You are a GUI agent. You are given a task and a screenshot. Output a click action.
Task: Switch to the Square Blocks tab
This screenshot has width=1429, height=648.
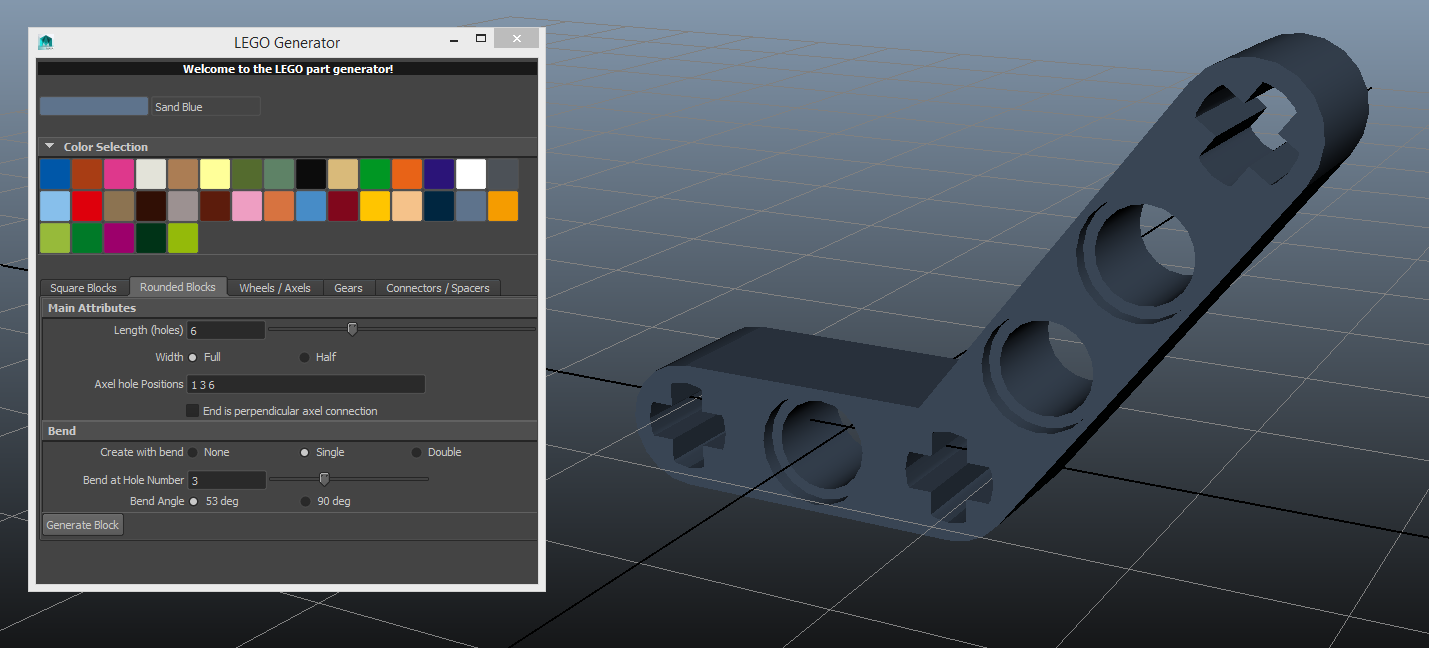click(x=84, y=288)
